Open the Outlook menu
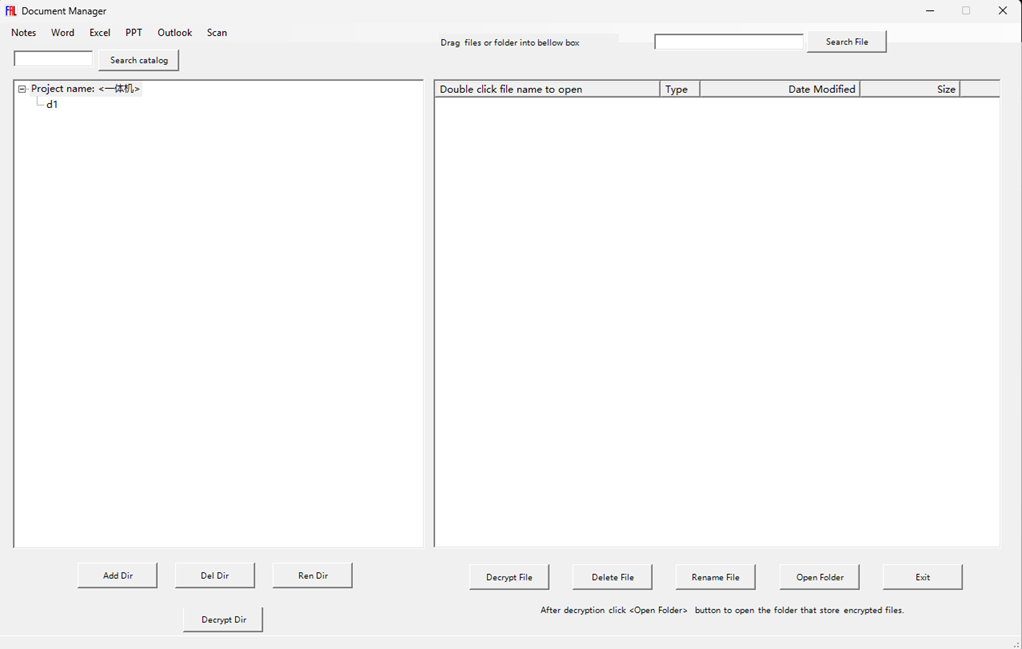1022x649 pixels. (174, 33)
